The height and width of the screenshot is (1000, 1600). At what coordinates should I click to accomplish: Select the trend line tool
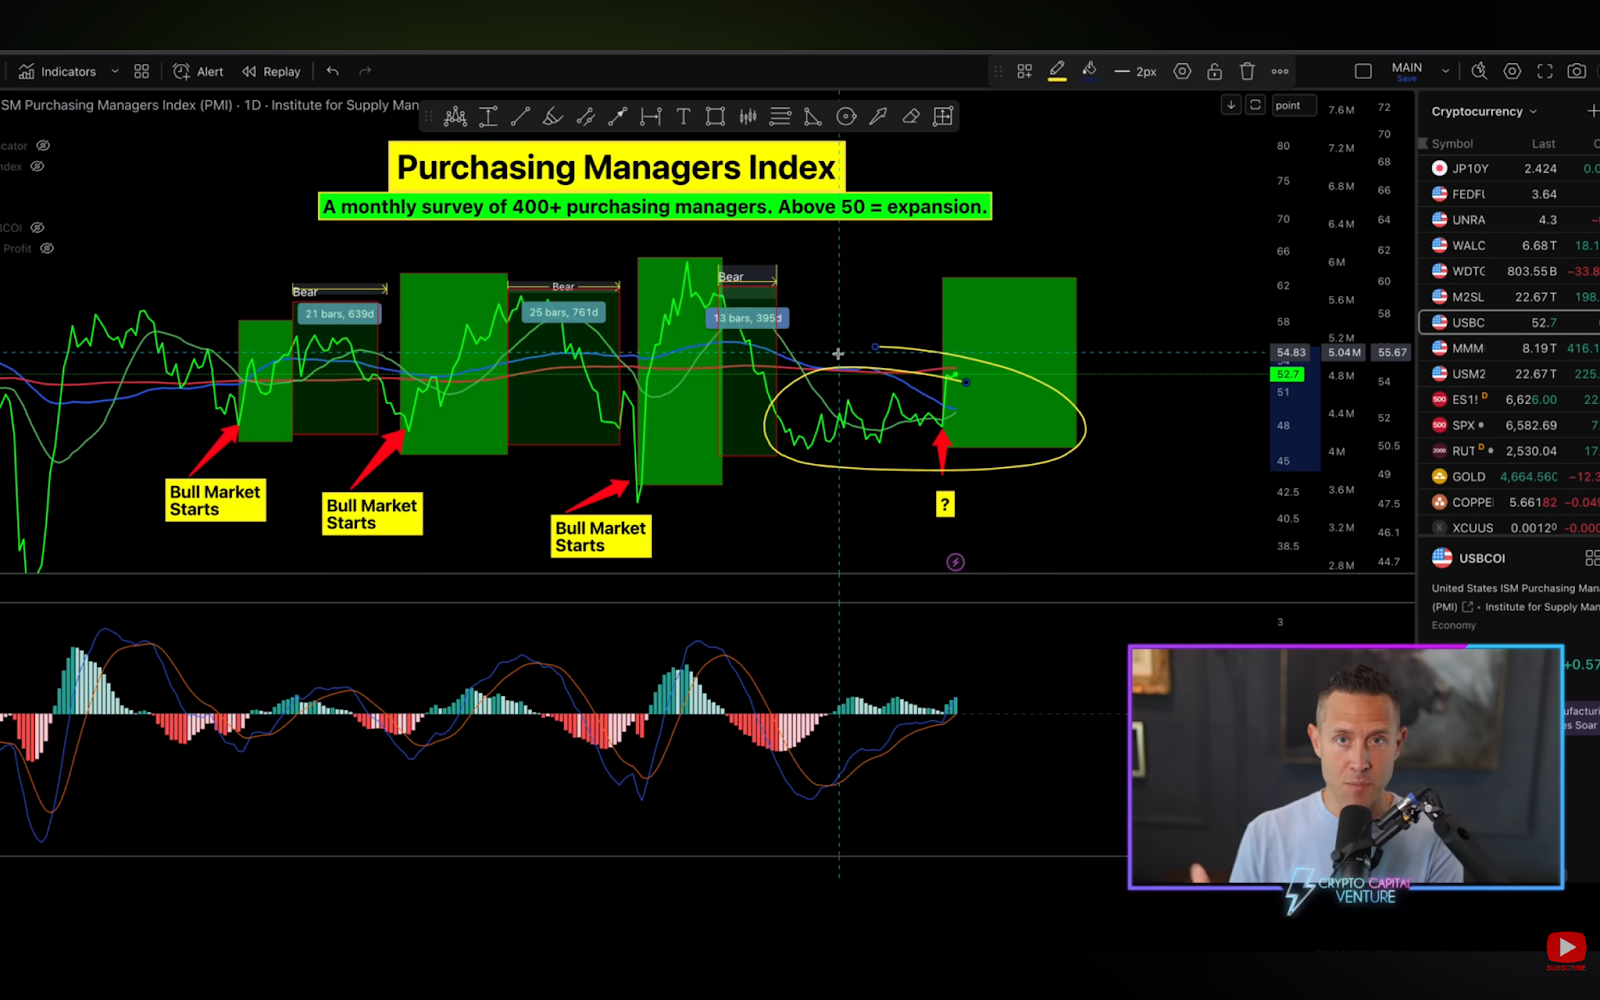520,117
